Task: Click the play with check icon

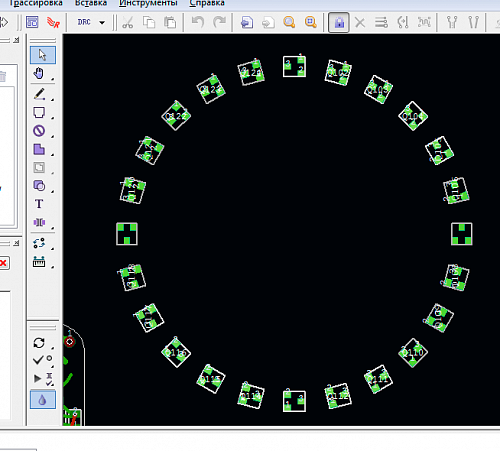Action: click(x=43, y=379)
